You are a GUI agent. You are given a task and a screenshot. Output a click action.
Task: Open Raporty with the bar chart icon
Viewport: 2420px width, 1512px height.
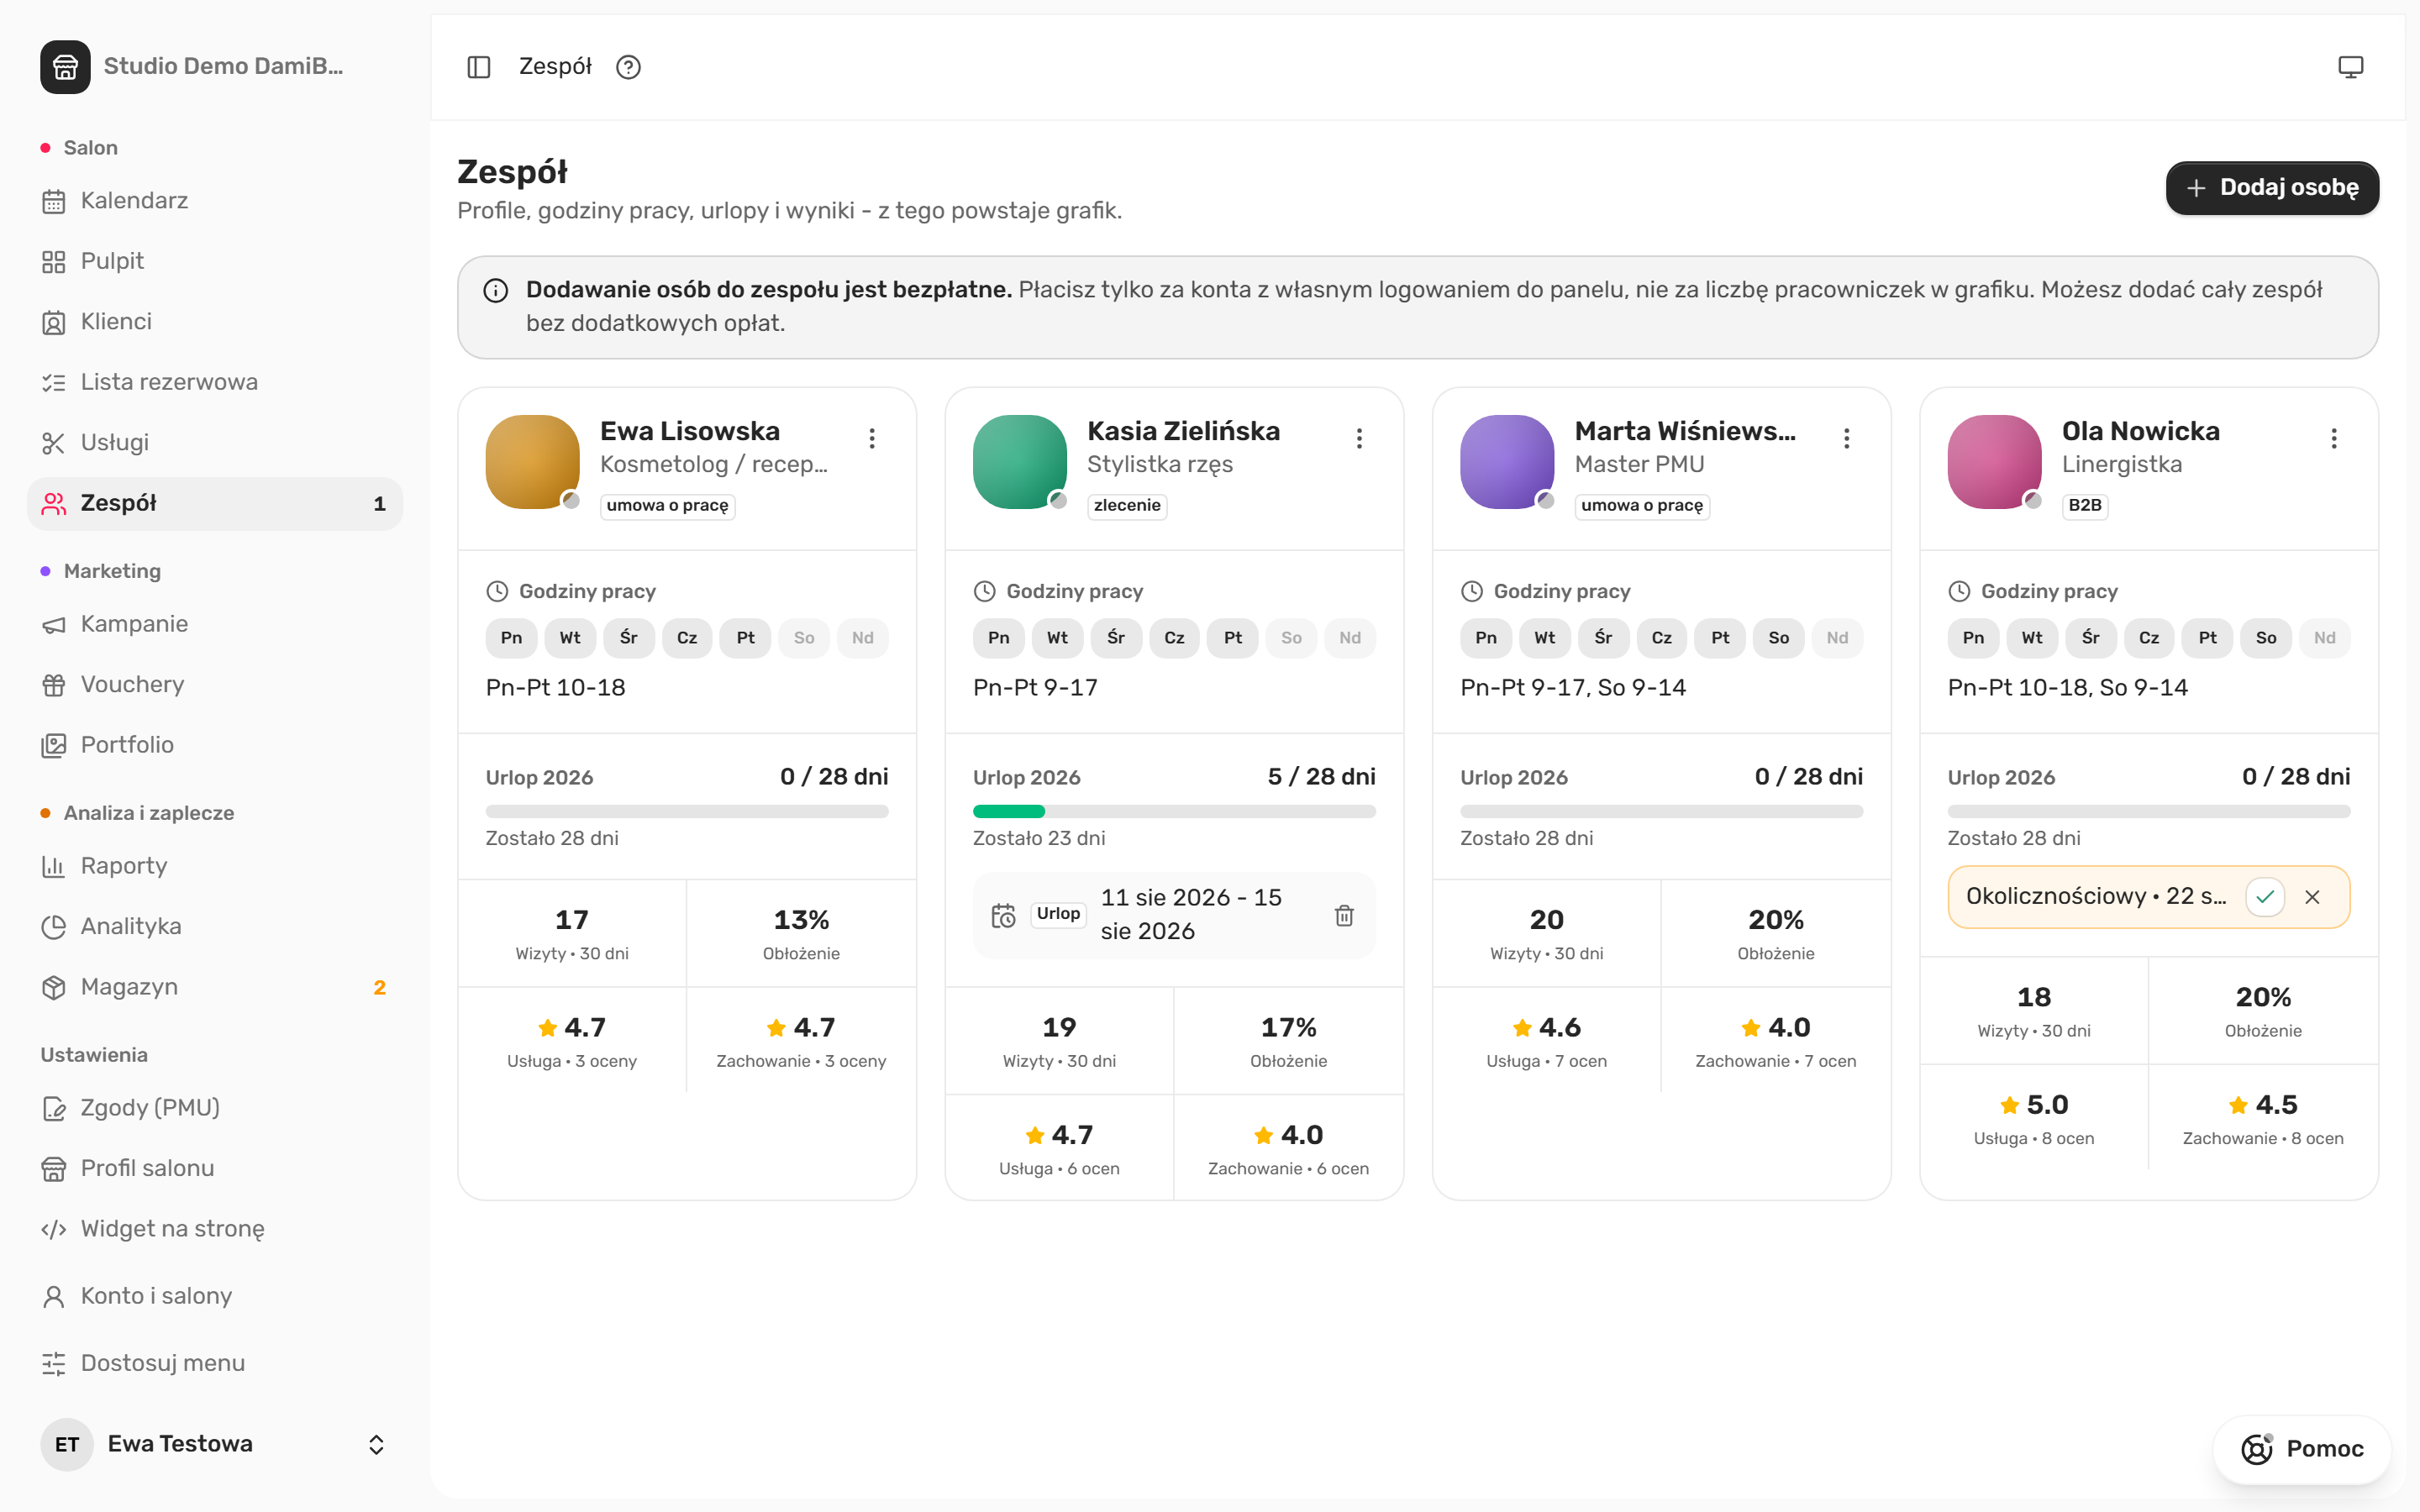215,866
